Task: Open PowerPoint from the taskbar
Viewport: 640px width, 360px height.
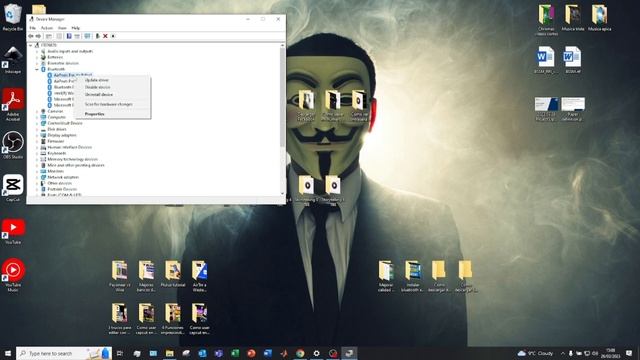Action: (x=251, y=353)
